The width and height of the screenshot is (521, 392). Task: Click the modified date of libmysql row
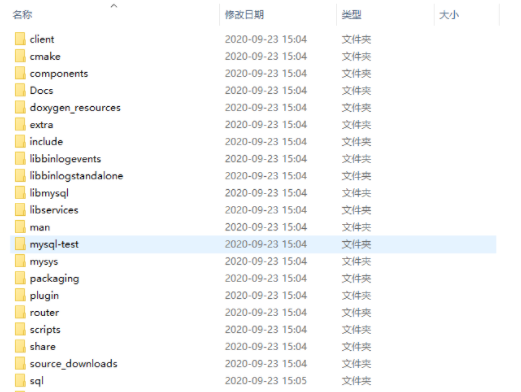[x=266, y=193]
